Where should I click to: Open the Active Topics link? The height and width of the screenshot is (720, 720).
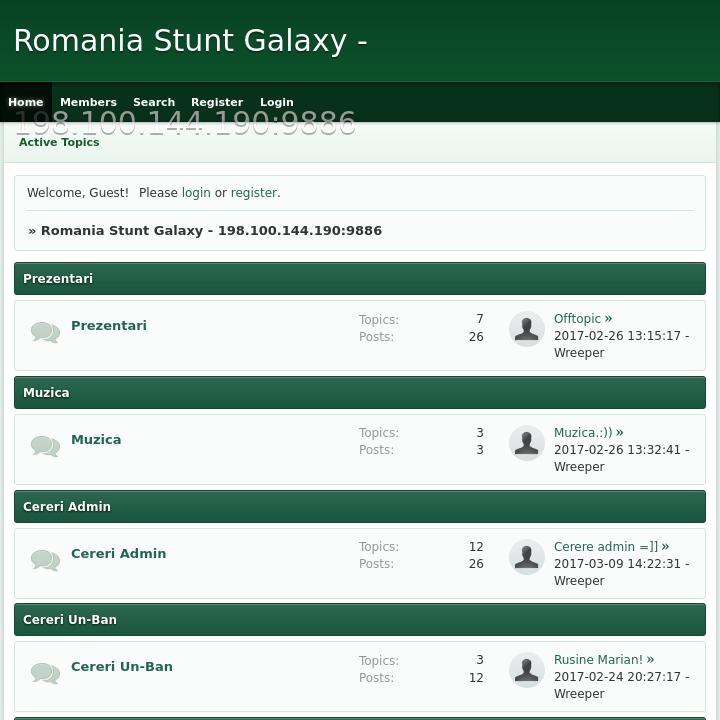click(59, 142)
